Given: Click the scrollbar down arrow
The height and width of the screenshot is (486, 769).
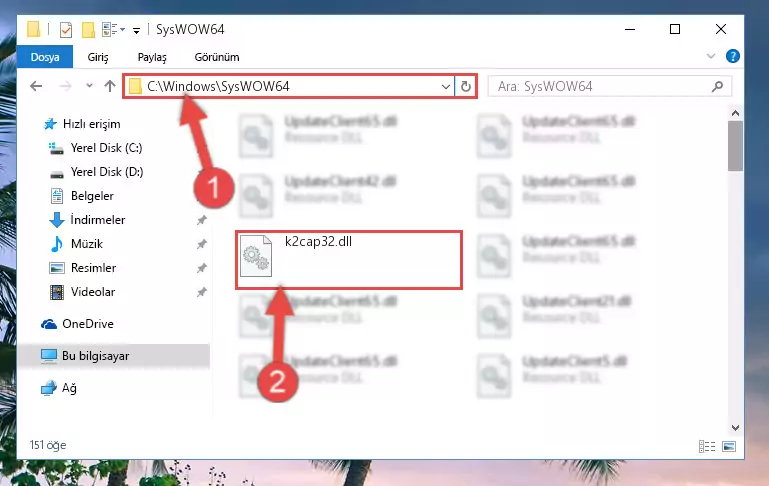Looking at the screenshot, I should coord(735,428).
